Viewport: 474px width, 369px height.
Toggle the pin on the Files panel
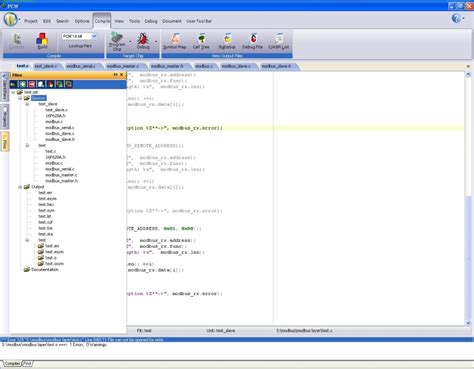tap(115, 75)
